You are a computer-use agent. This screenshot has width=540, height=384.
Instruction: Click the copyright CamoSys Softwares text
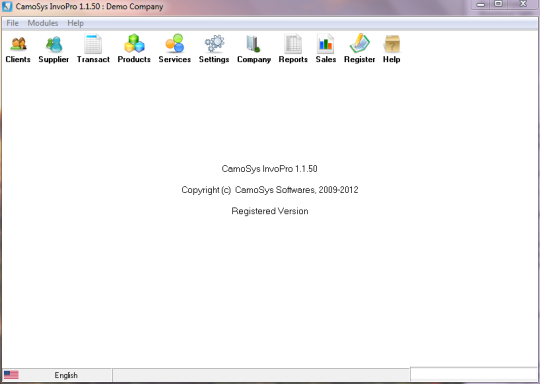pyautogui.click(x=270, y=190)
